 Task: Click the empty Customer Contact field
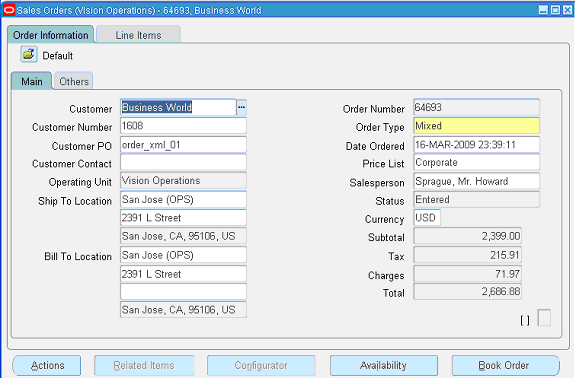pyautogui.click(x=183, y=162)
